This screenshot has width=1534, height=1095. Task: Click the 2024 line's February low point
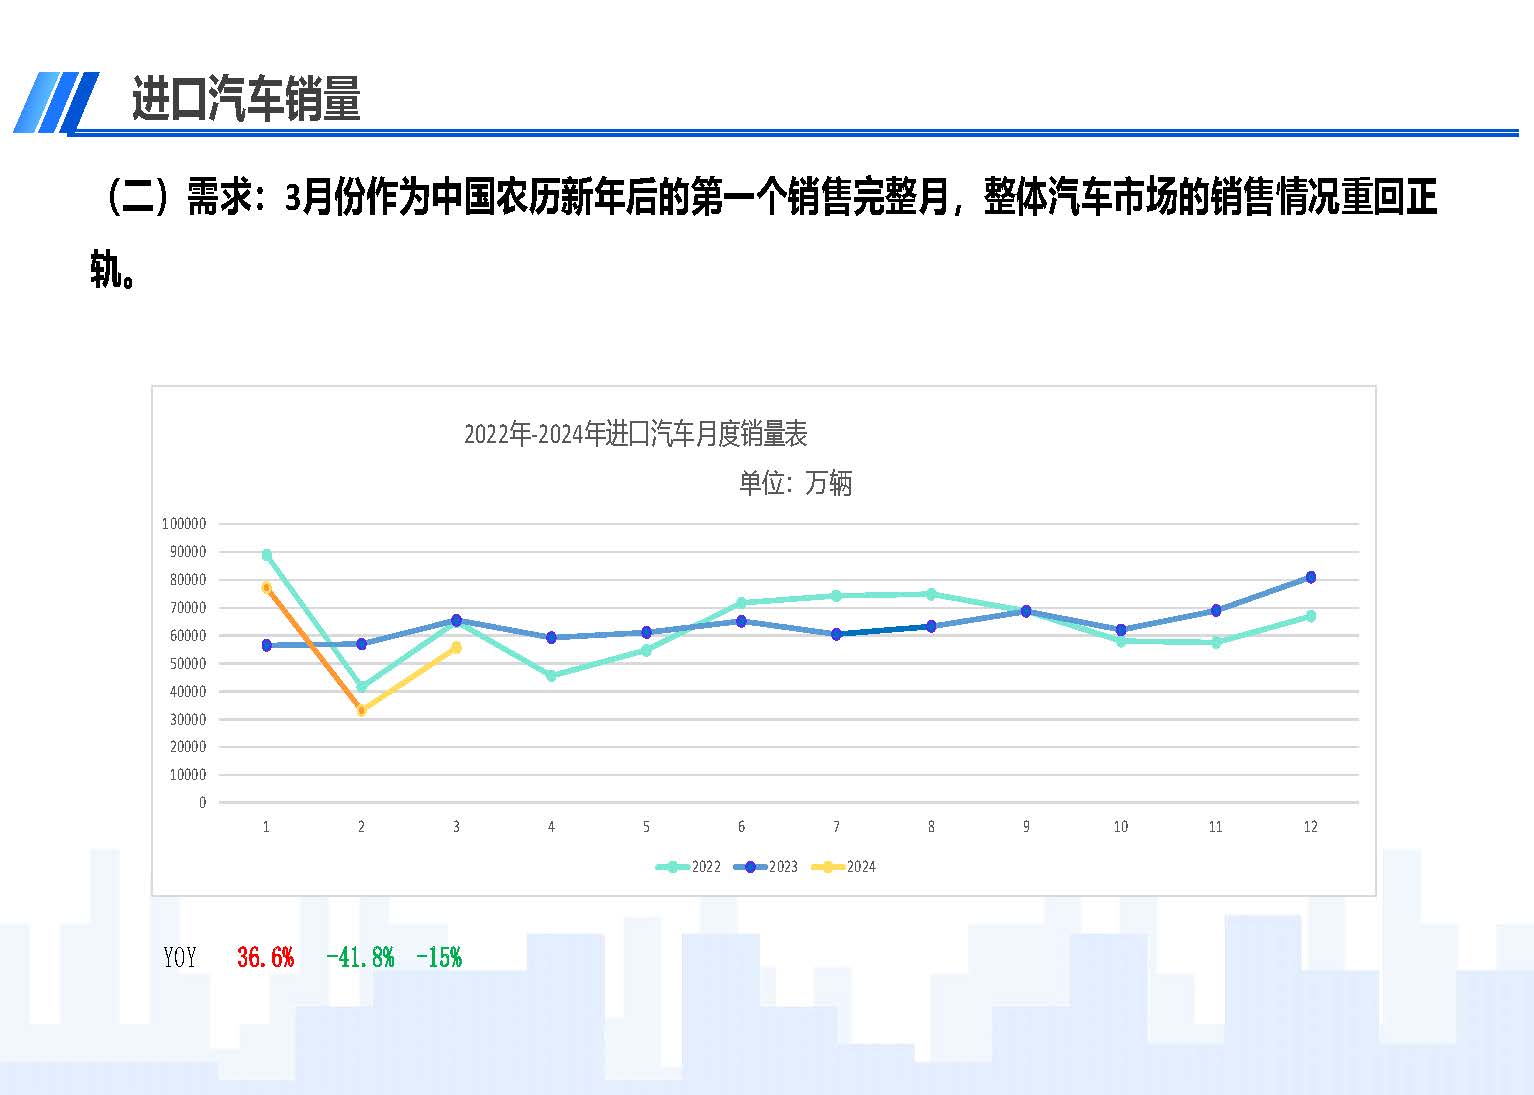(x=361, y=710)
